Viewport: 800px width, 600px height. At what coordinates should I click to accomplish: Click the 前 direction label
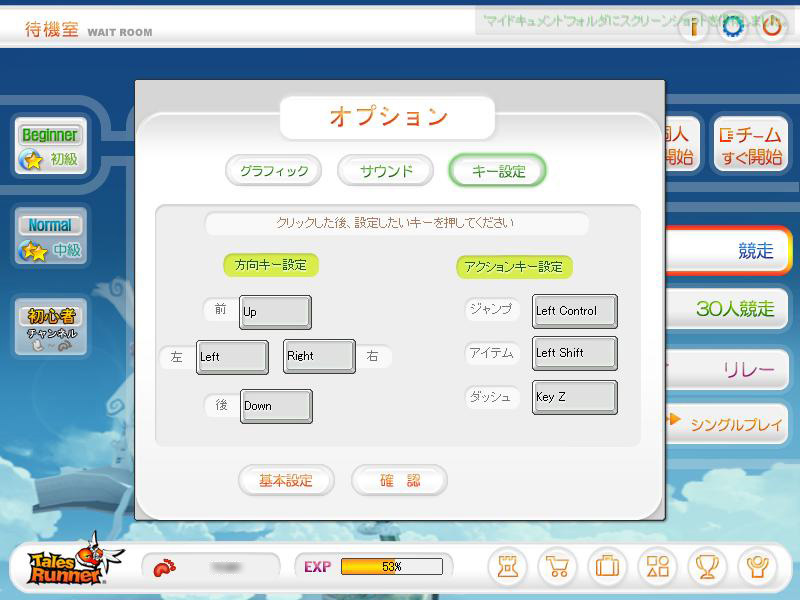(x=220, y=309)
